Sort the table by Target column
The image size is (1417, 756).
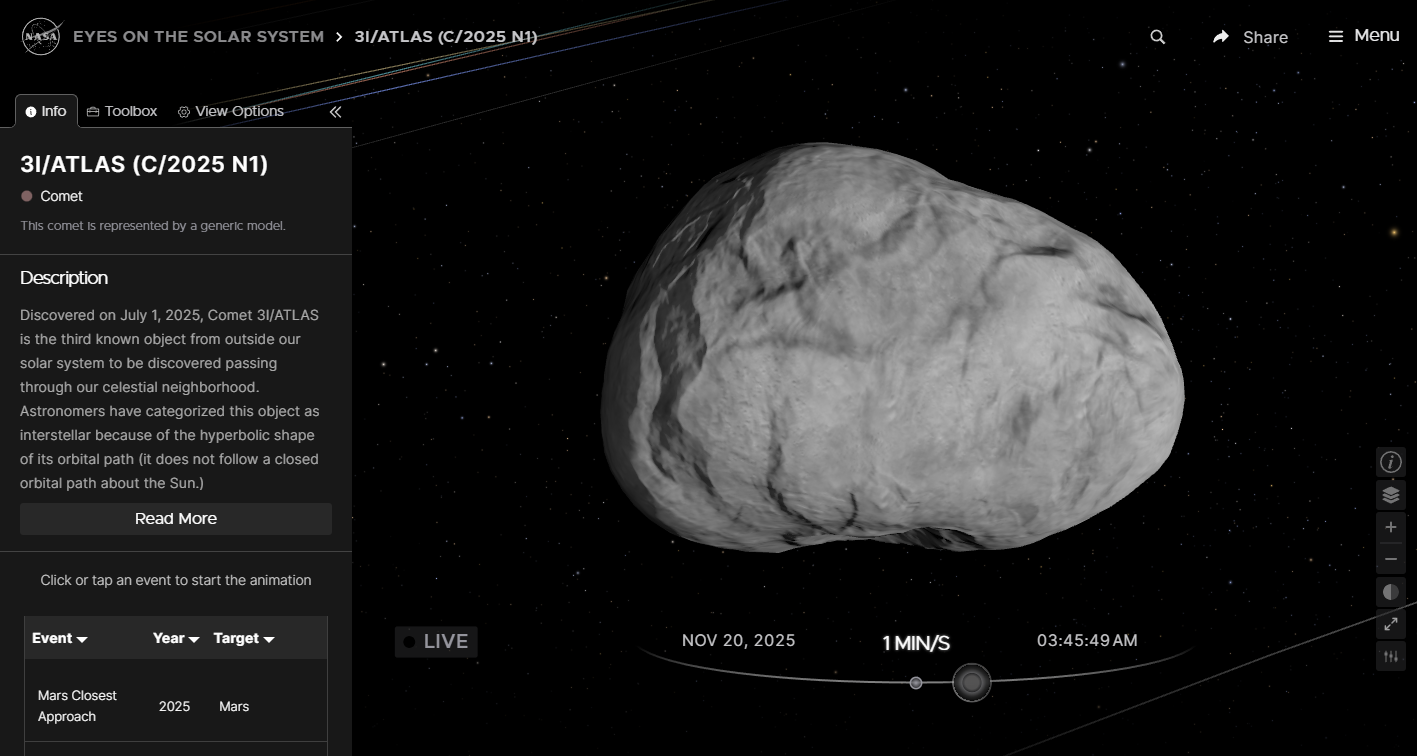pos(244,638)
